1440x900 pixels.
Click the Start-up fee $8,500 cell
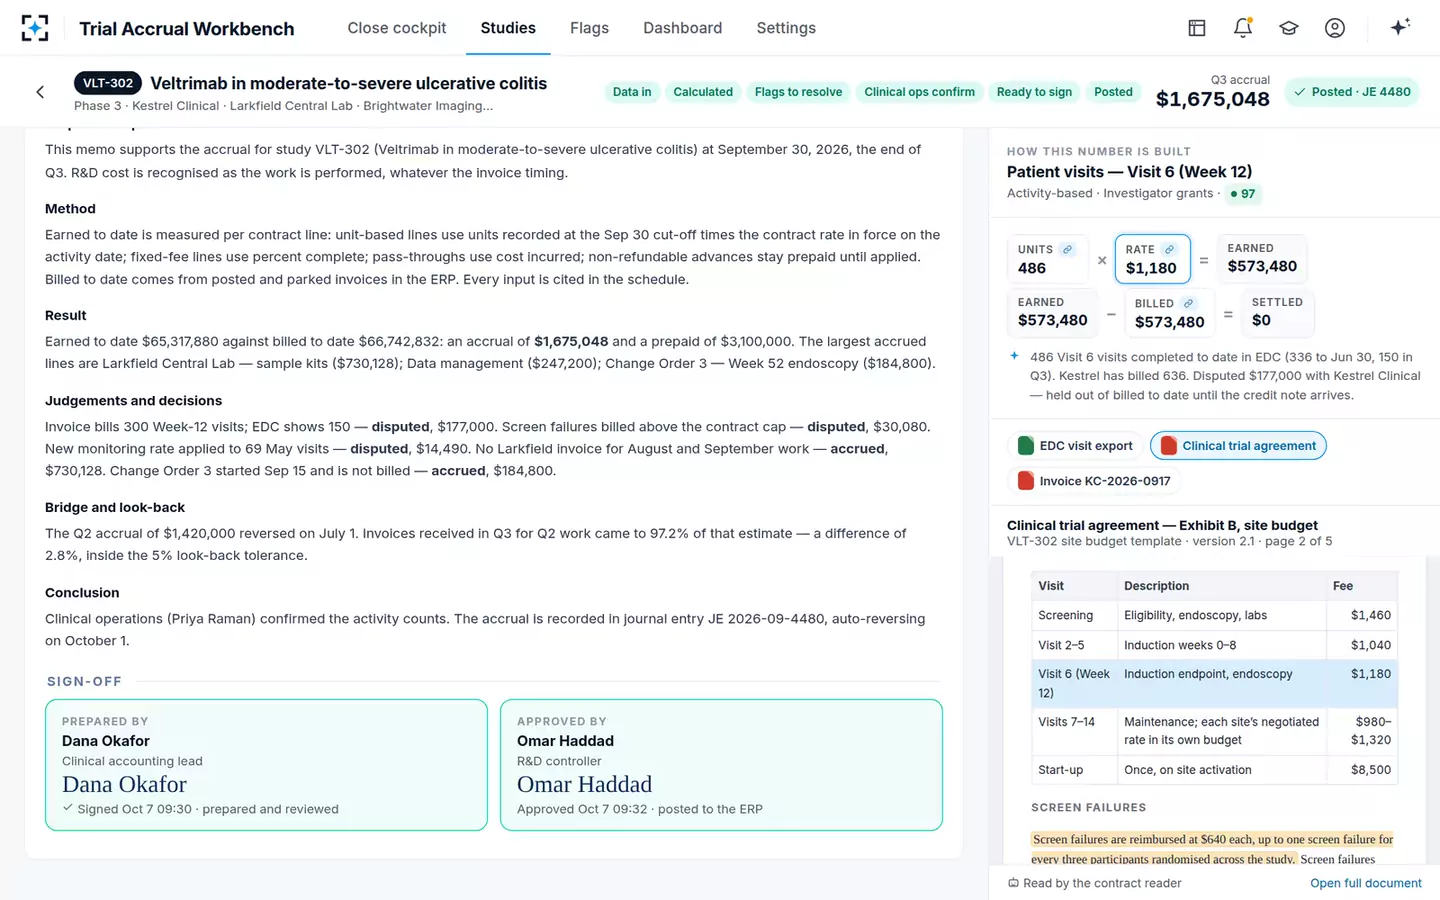click(x=1362, y=770)
